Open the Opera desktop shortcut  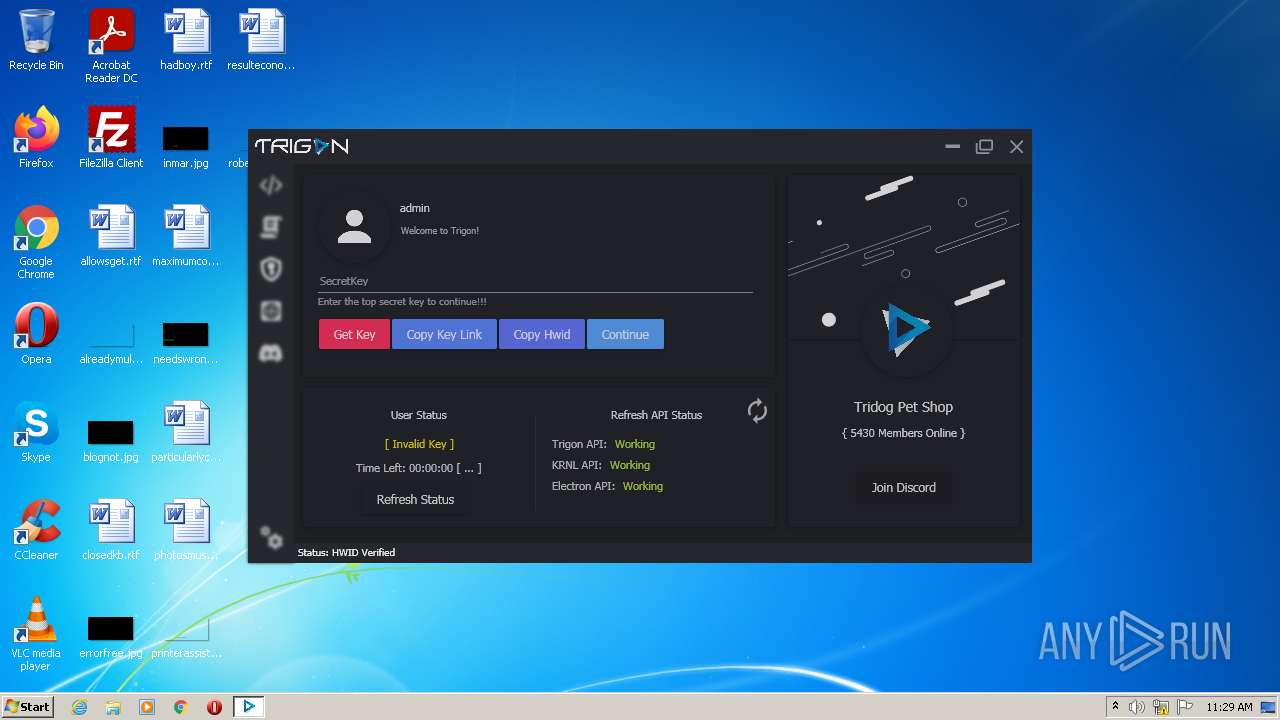click(36, 334)
